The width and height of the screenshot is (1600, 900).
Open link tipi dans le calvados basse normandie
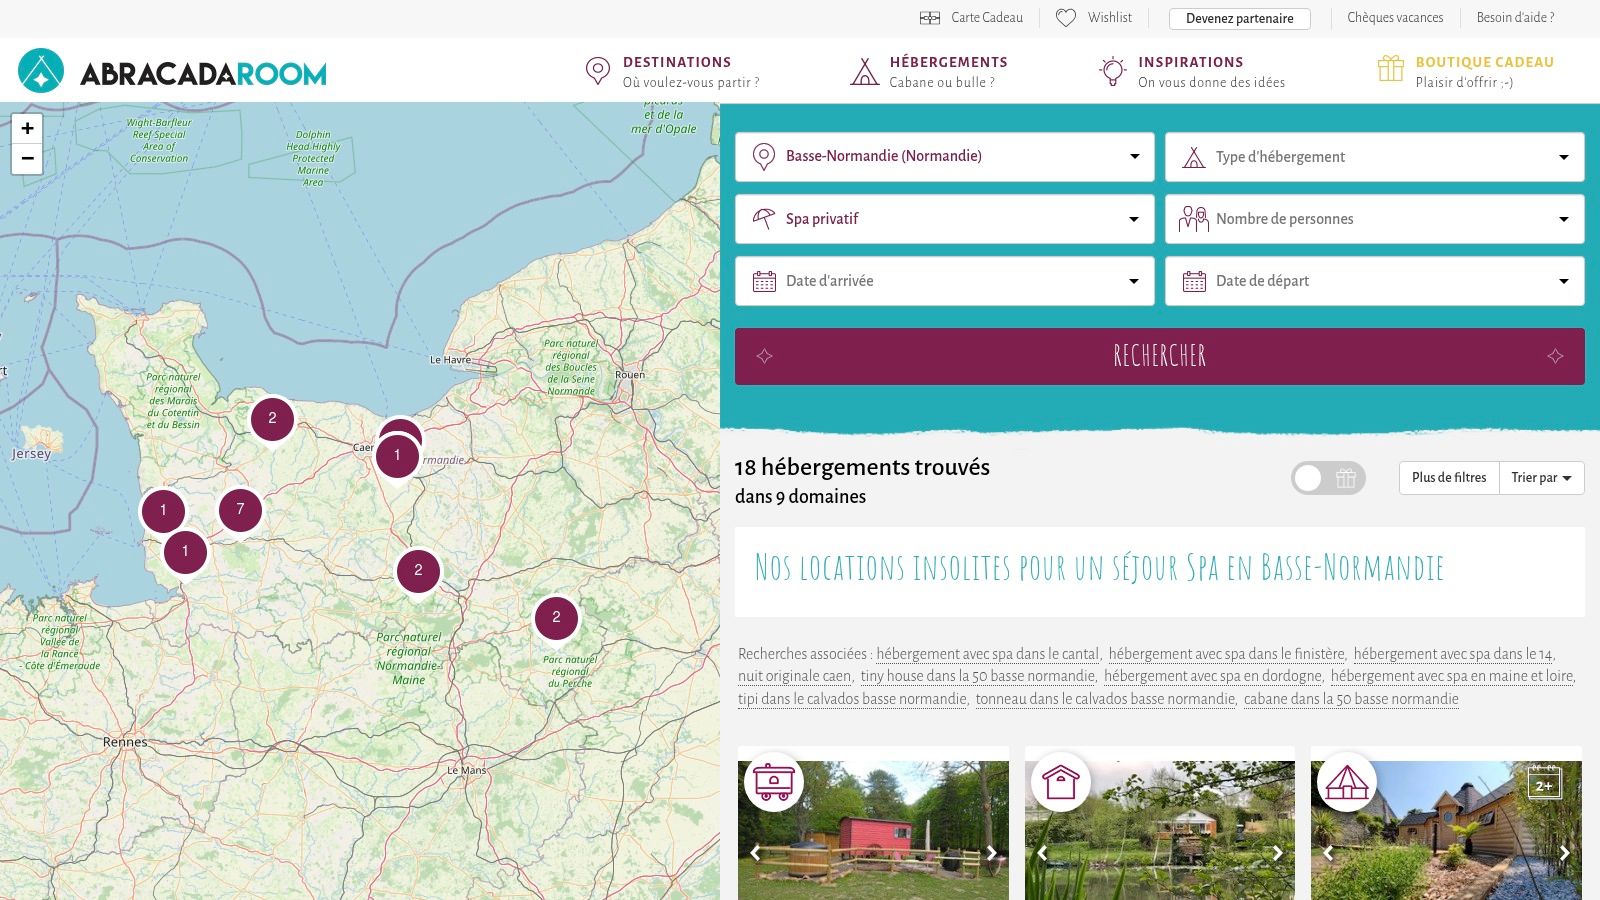coord(852,699)
